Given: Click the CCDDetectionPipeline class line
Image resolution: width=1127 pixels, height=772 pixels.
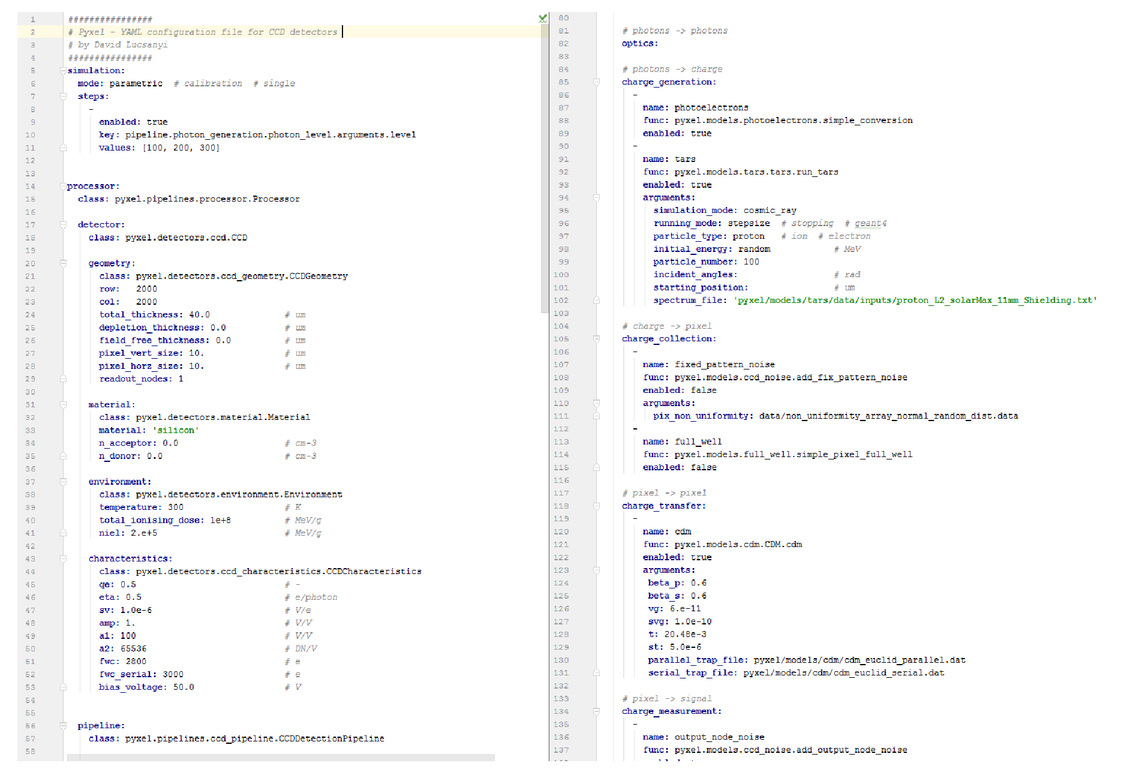Looking at the screenshot, I should tap(236, 739).
